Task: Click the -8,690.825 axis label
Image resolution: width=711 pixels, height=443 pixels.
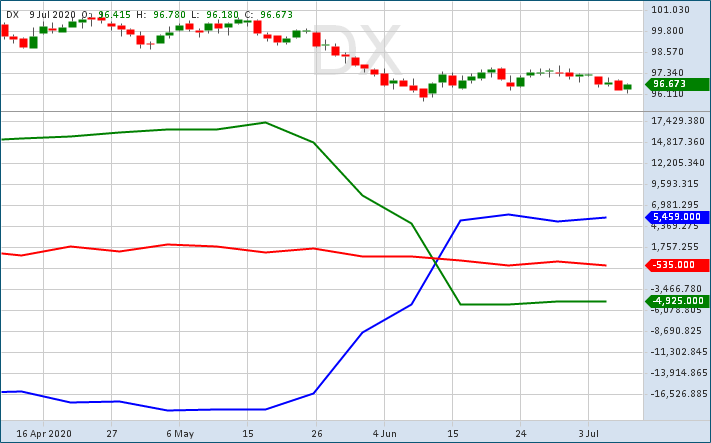Action: (x=678, y=331)
